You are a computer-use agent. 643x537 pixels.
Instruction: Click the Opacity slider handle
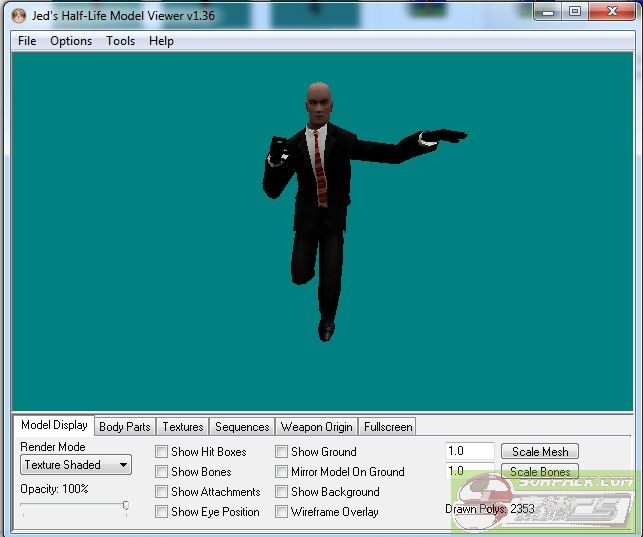point(126,506)
